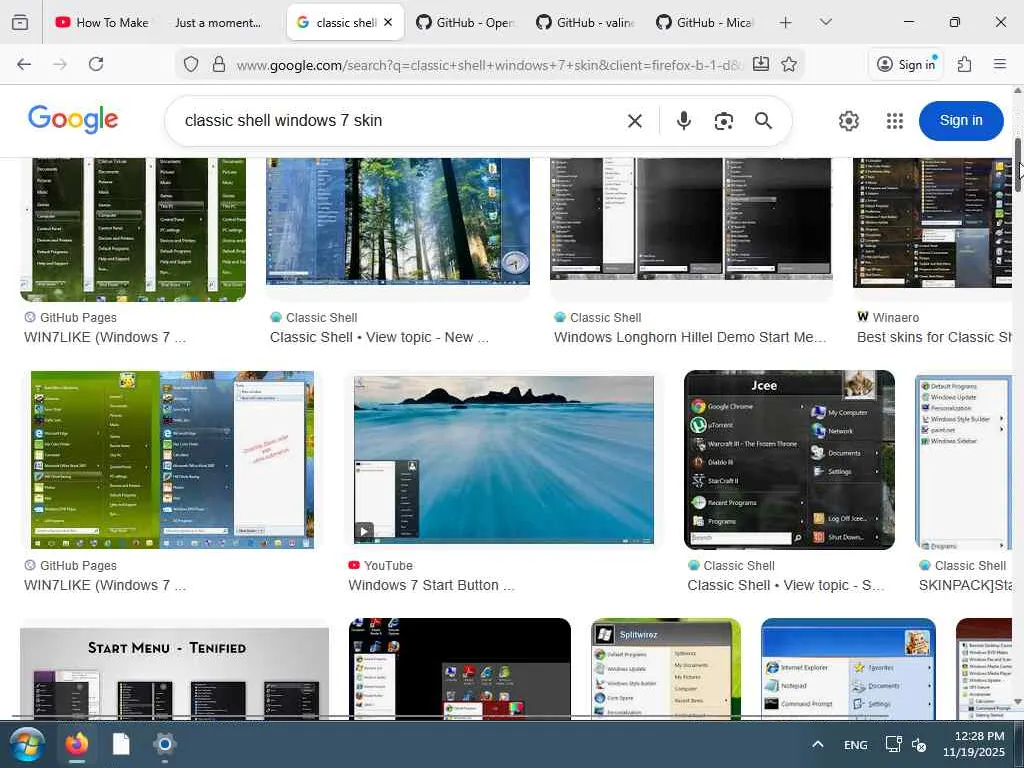Open Internet Explorer Notepad start menu thumbnail
The width and height of the screenshot is (1024, 768).
click(x=848, y=669)
